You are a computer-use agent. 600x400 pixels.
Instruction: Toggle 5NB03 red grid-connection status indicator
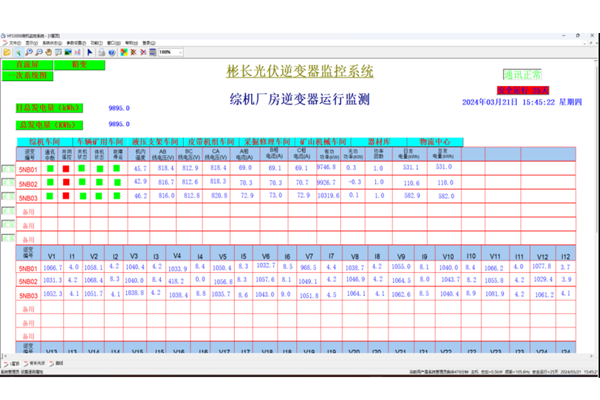tap(66, 198)
